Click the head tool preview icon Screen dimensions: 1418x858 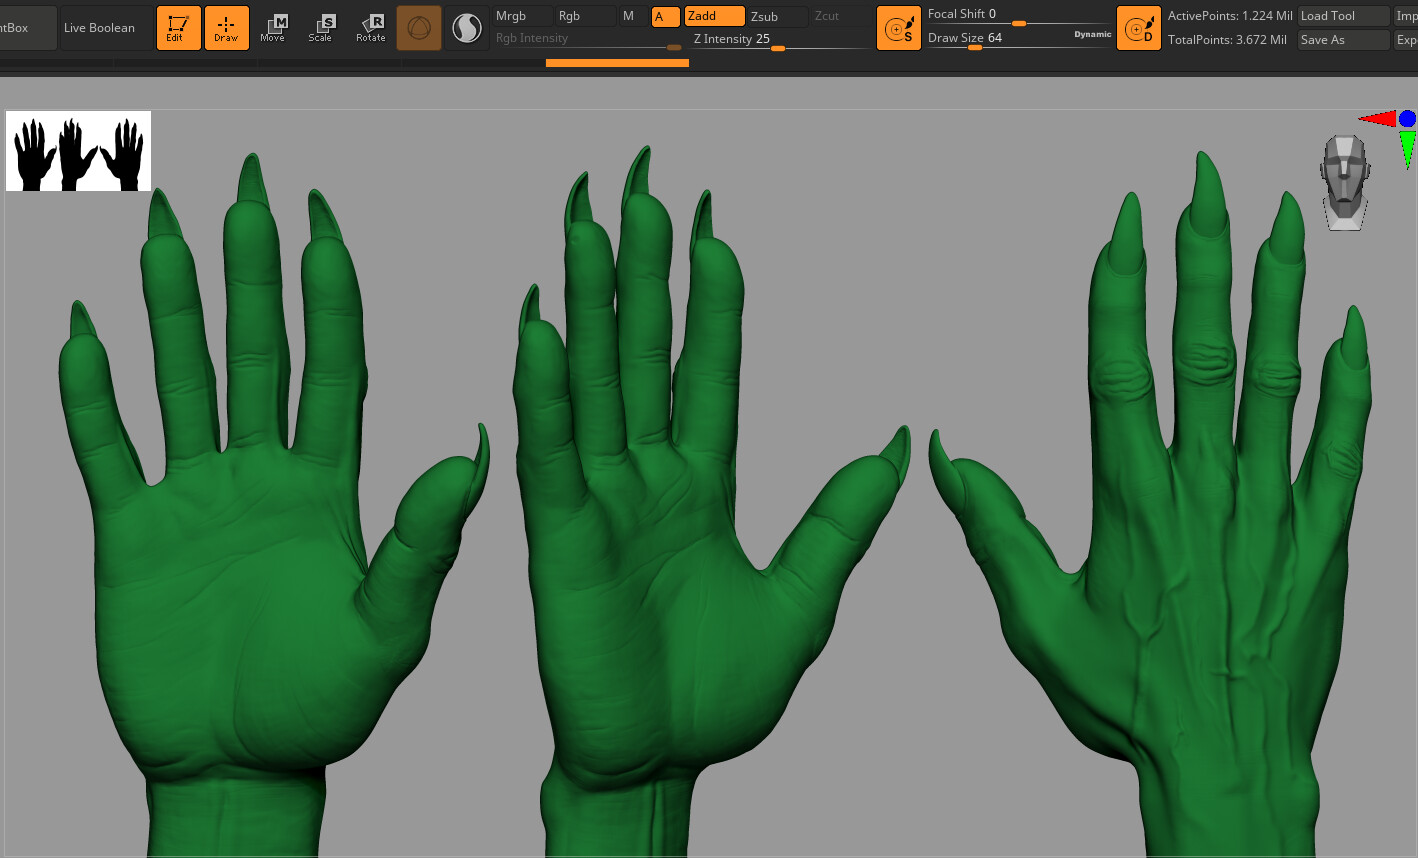[x=1344, y=182]
